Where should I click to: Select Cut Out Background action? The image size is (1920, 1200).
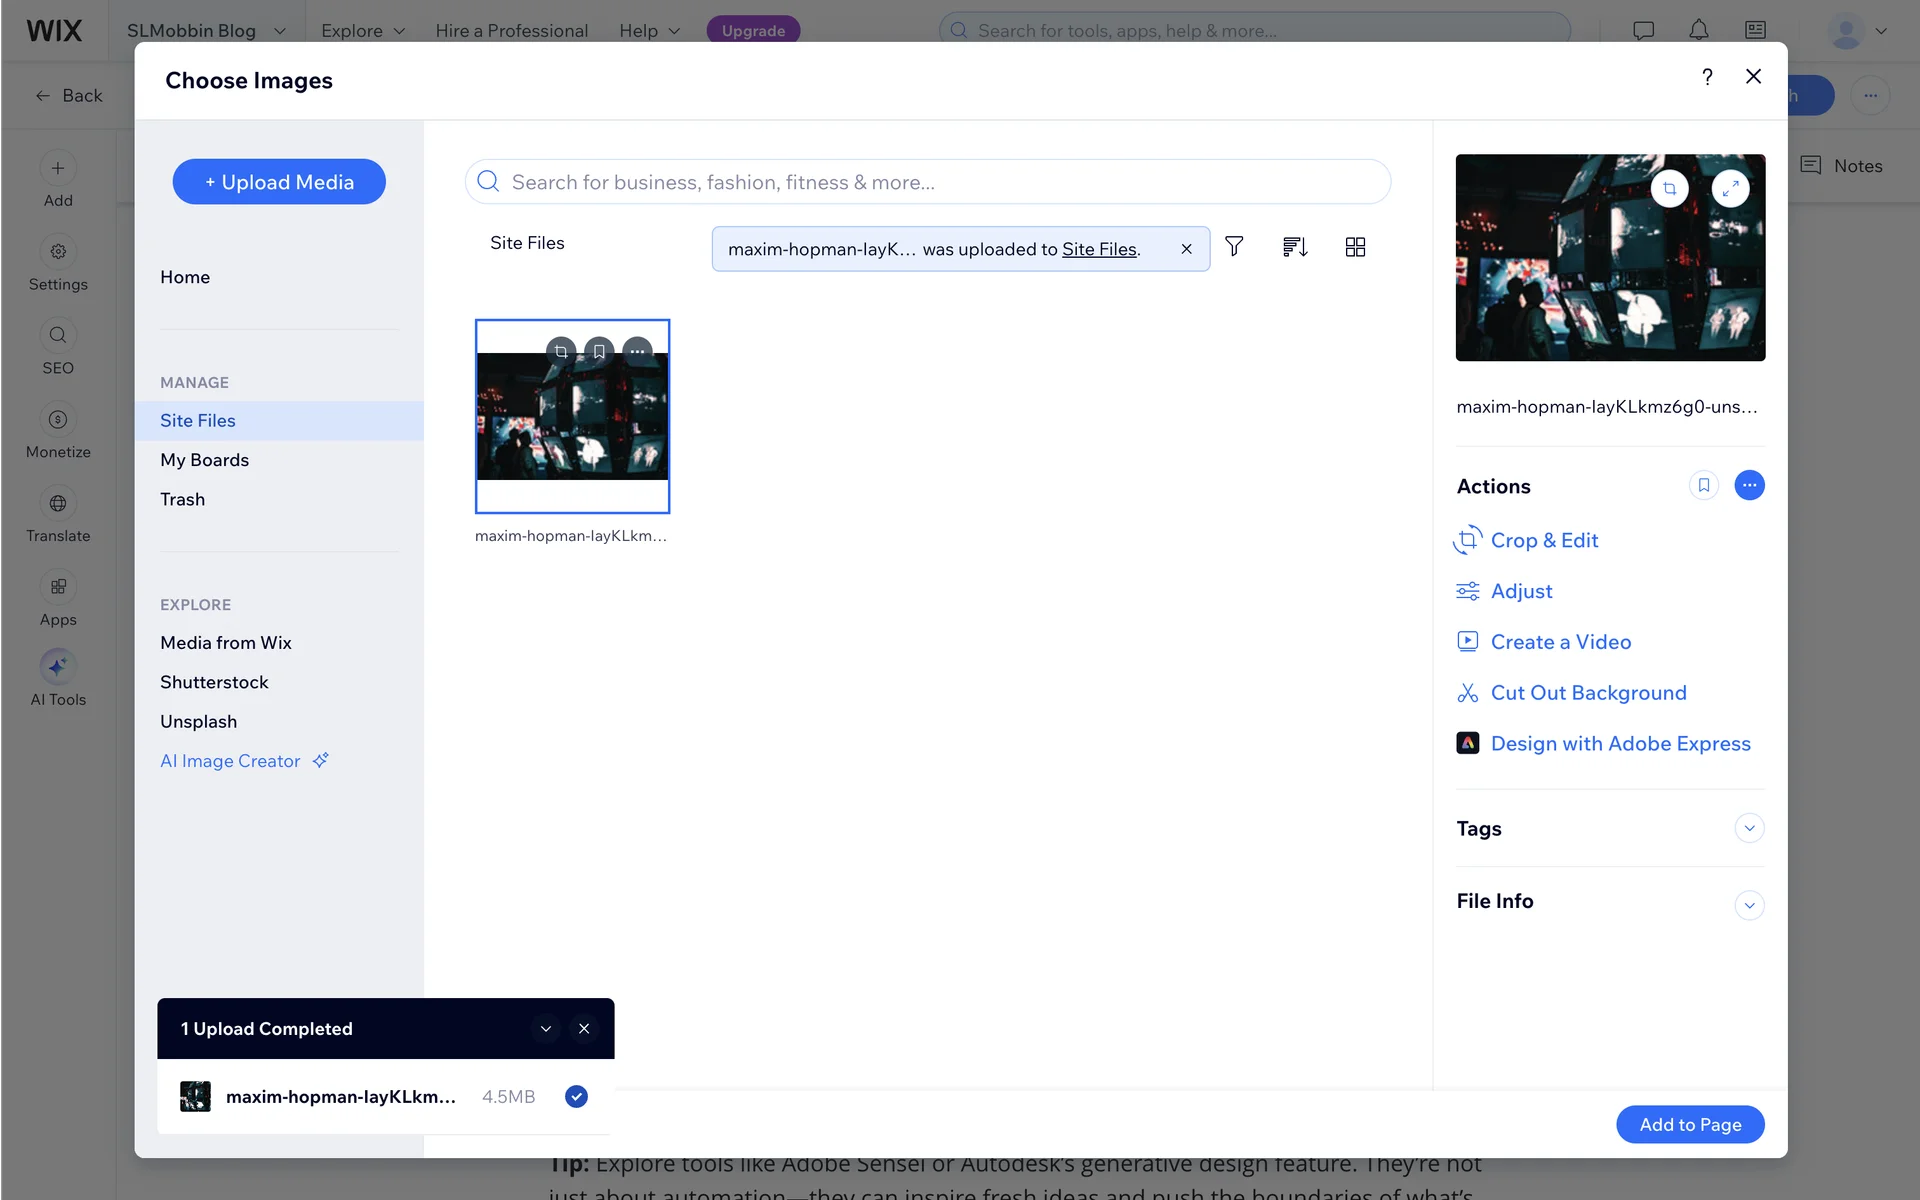point(1588,693)
